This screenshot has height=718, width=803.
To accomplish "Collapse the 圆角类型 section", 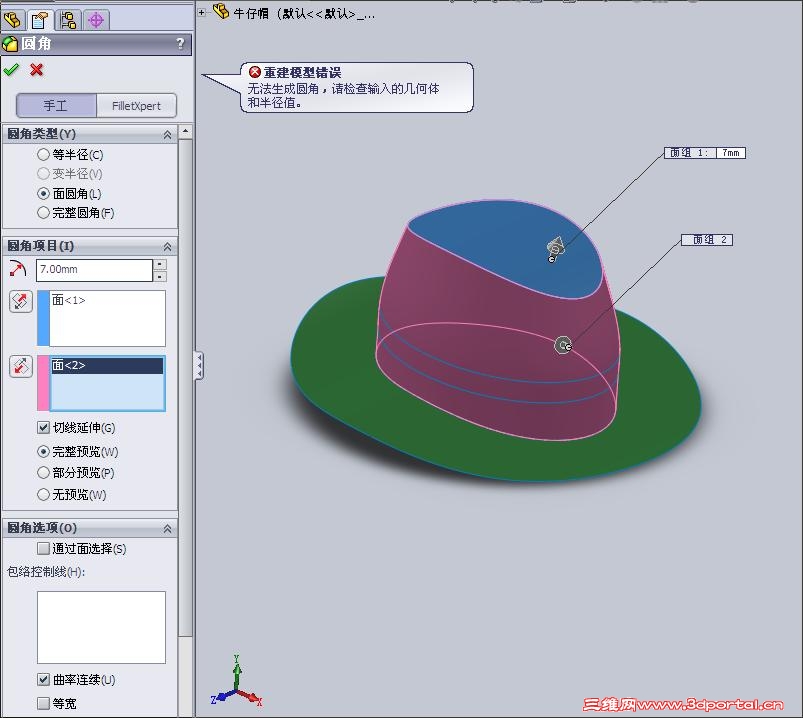I will coord(167,135).
